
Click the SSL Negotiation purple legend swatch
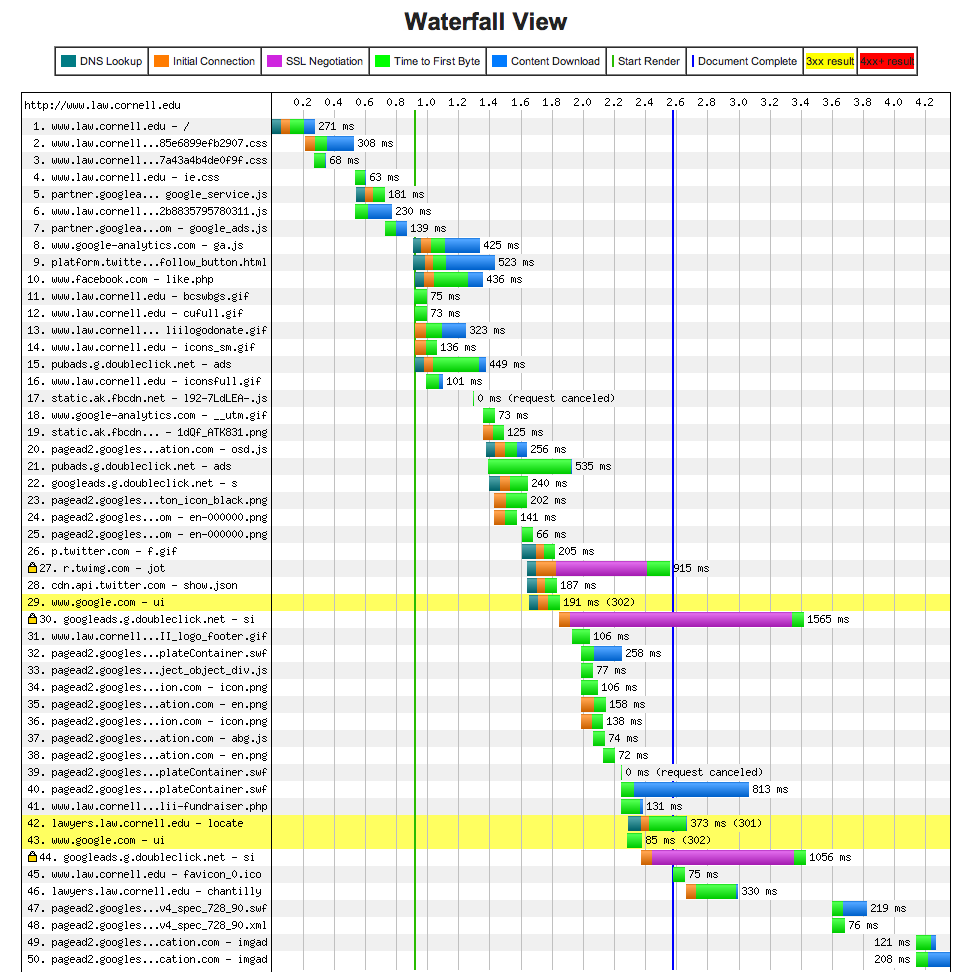coord(274,61)
